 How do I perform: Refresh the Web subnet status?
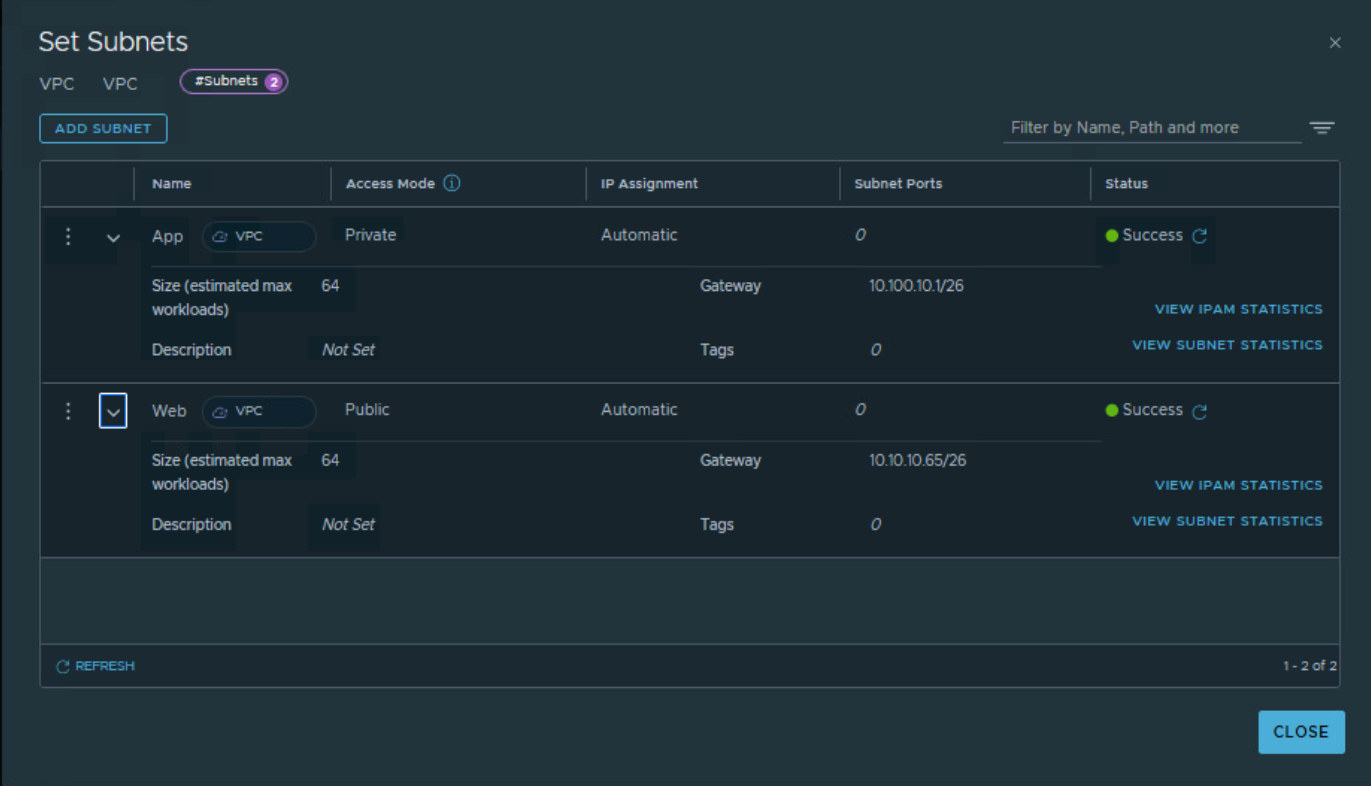[x=1200, y=411]
